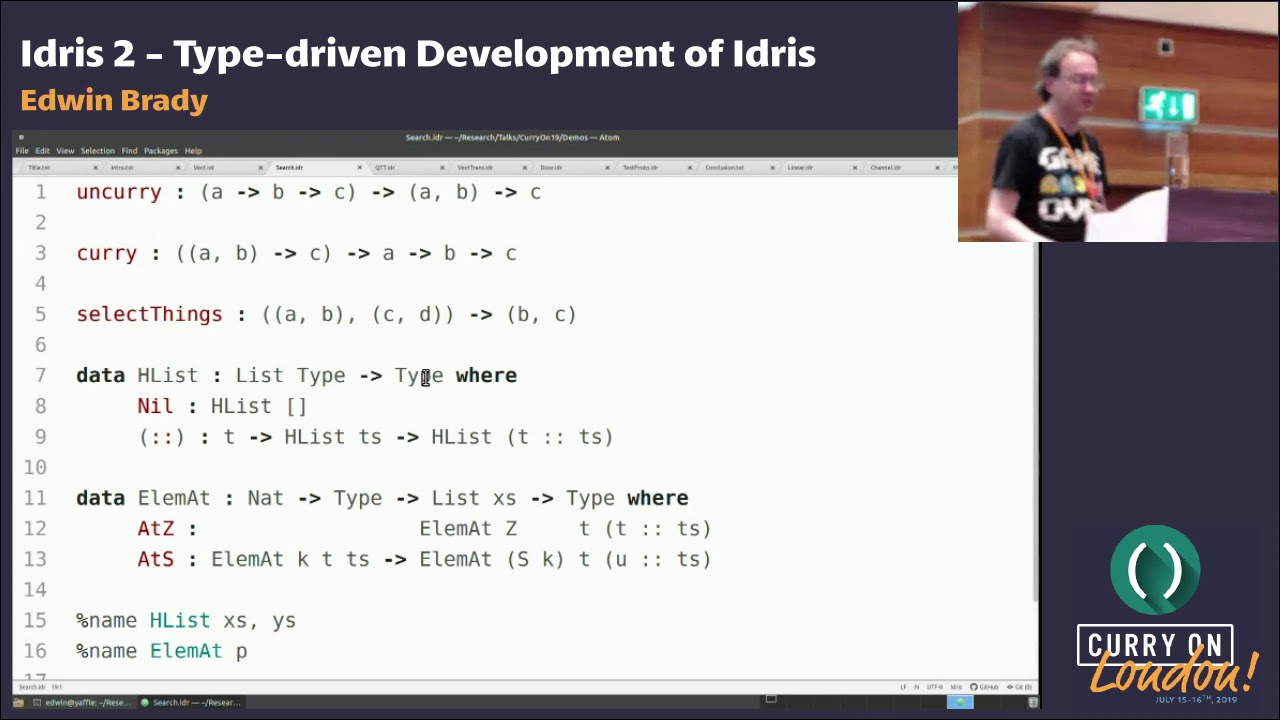
Task: Click the 19:1 cursor position indicator
Action: (x=56, y=687)
